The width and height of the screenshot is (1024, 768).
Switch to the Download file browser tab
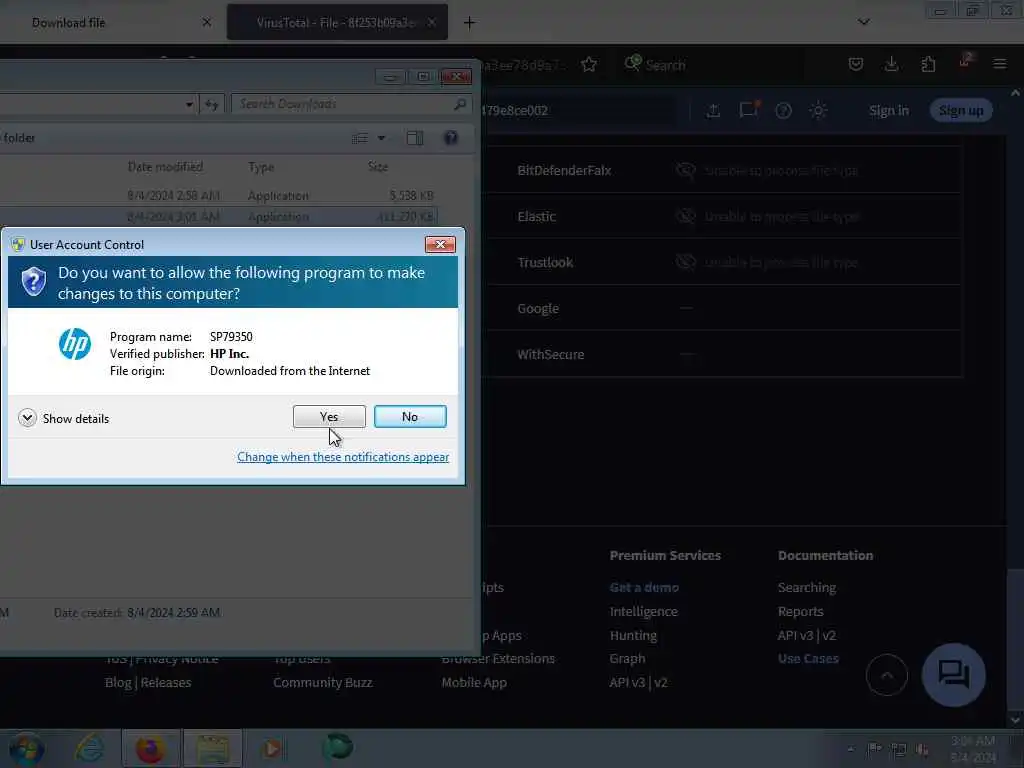(x=69, y=23)
